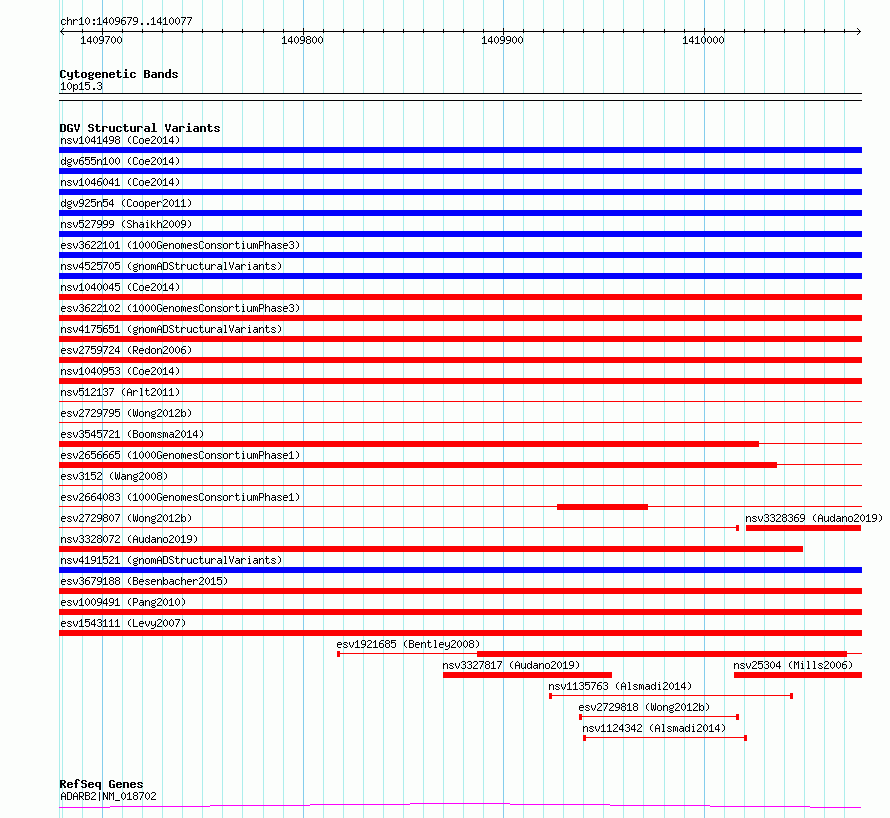Open nsv1040045 (Coe2014) variant label

(120, 287)
